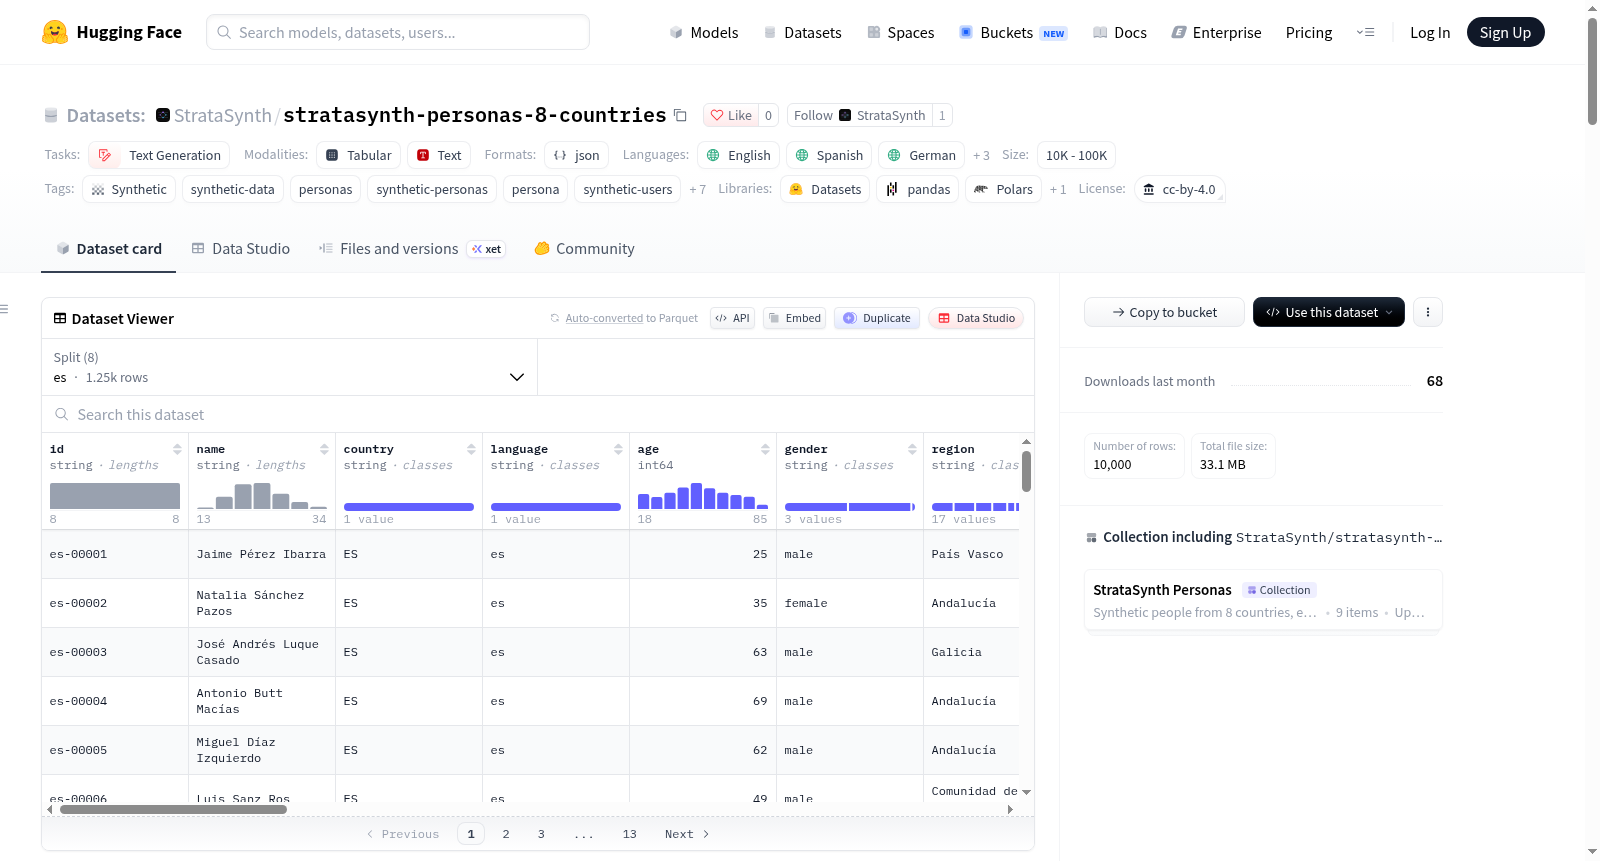Open the Use this dataset dropdown

(x=1328, y=312)
